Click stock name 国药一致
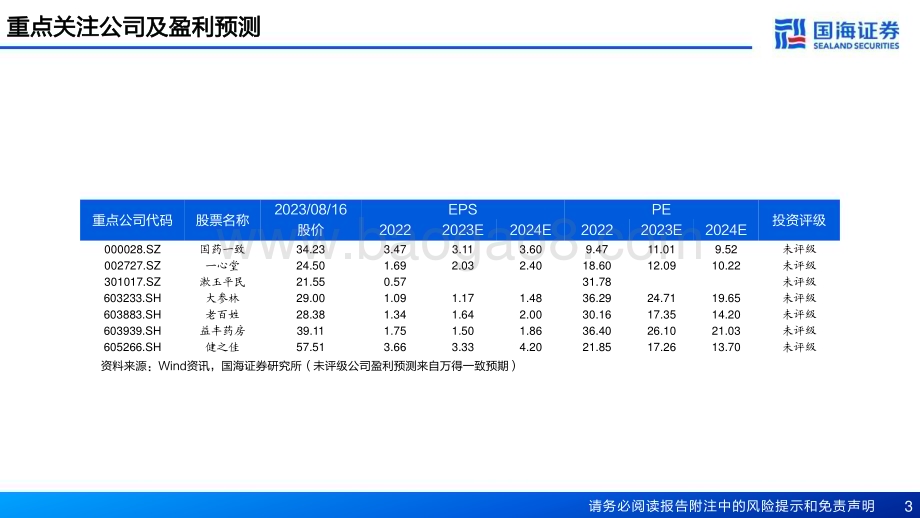Image resolution: width=920 pixels, height=518 pixels. [x=222, y=249]
